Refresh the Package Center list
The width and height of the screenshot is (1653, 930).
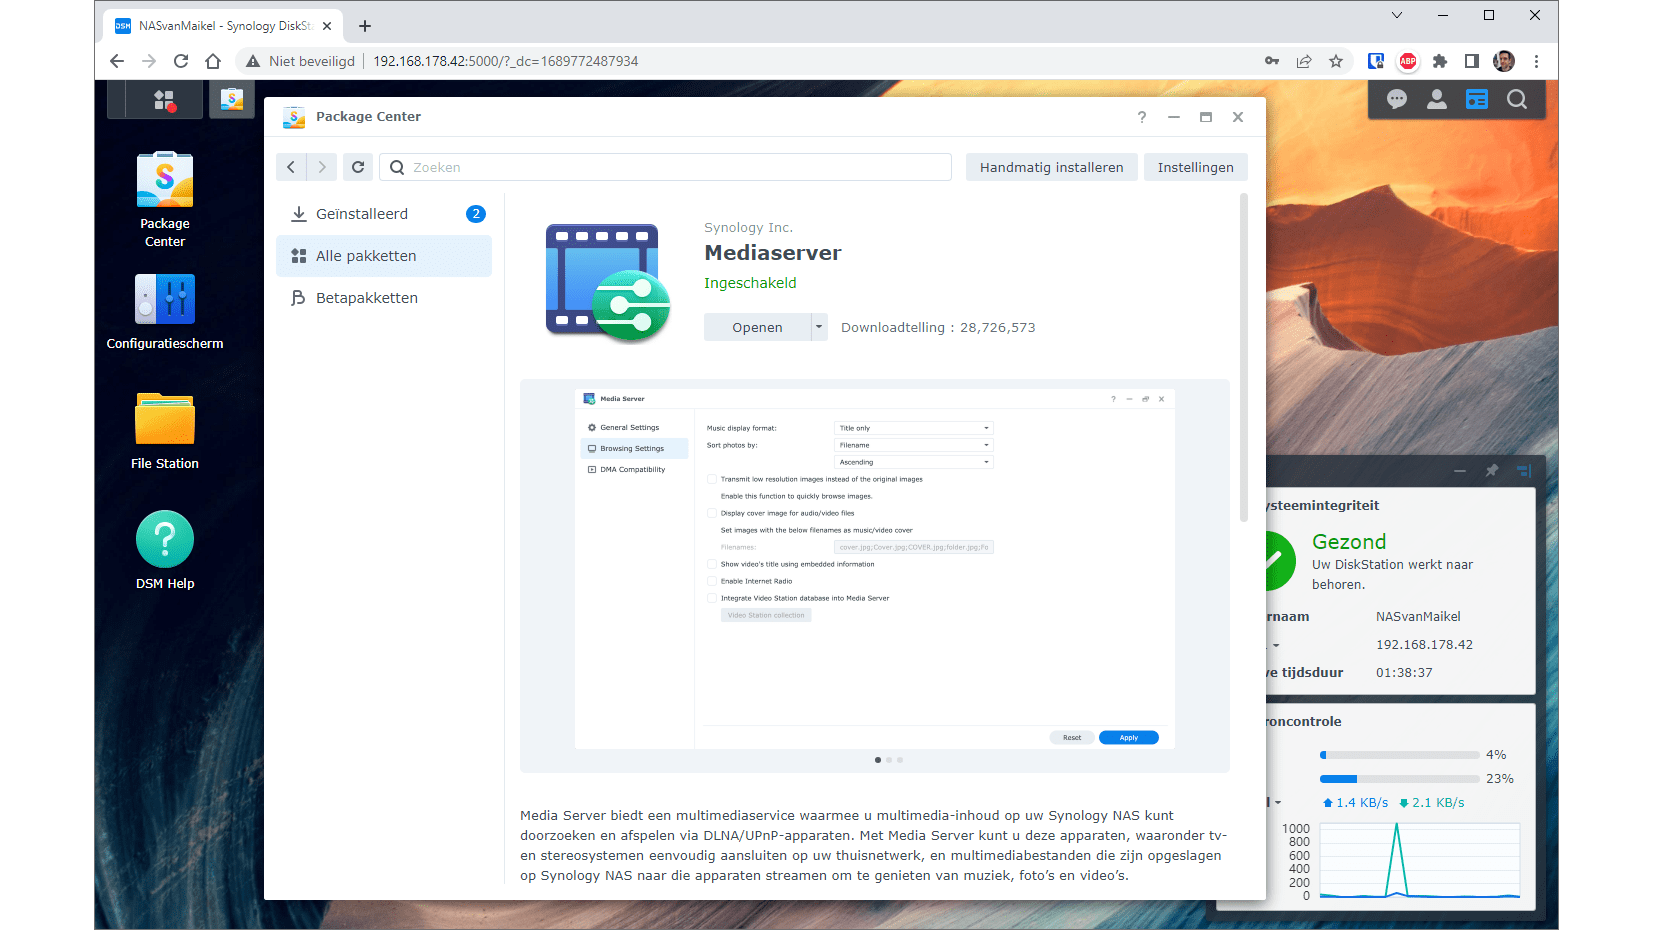point(358,167)
